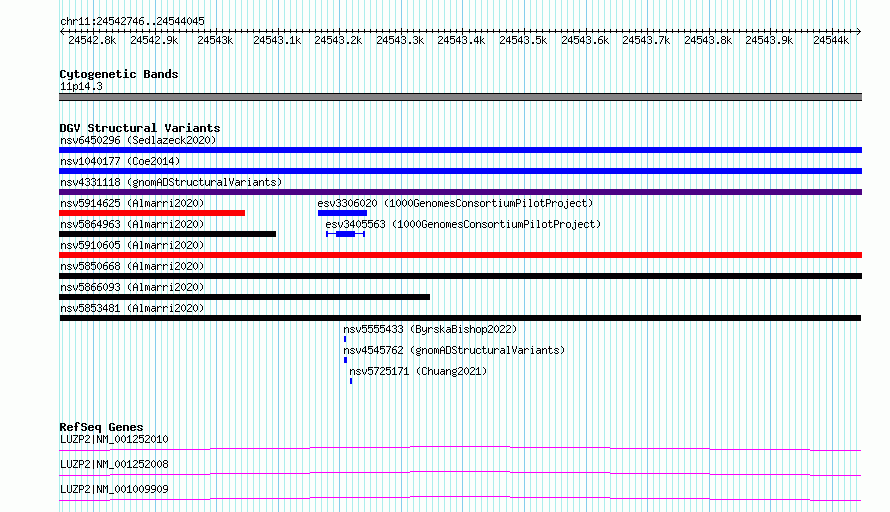890x512 pixels.
Task: Click the gray 11p14.3 cytogenetic band bar
Action: coord(460,97)
